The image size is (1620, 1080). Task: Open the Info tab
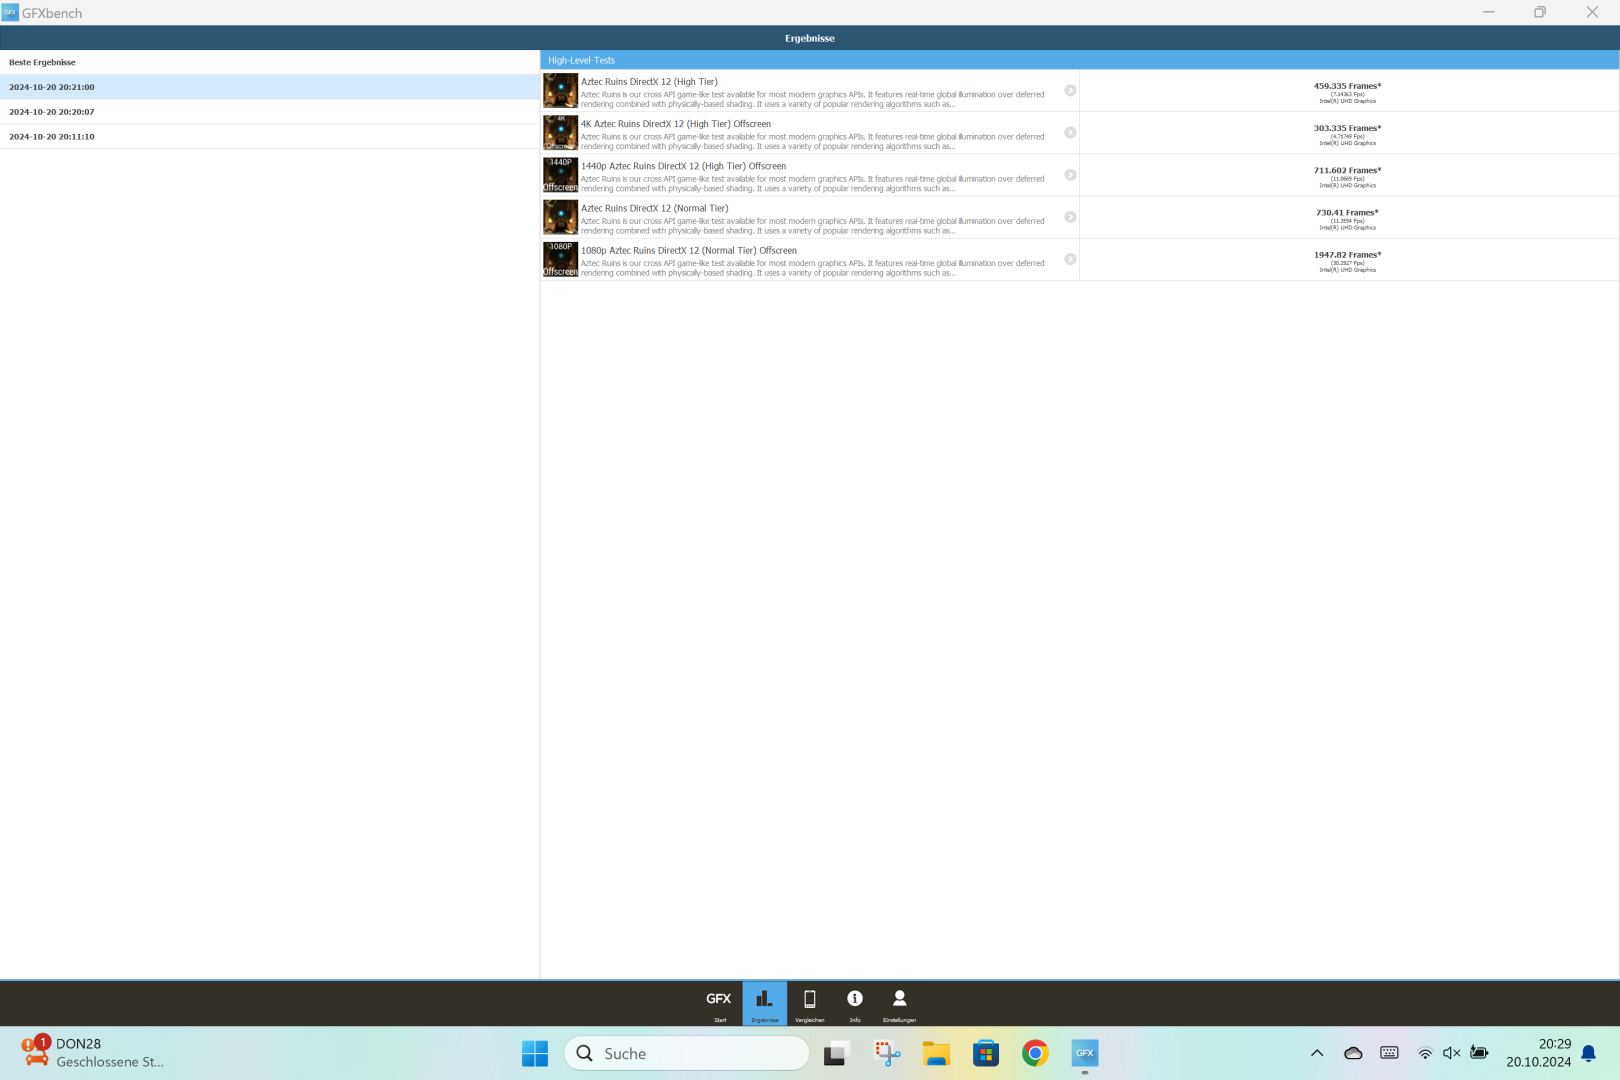[855, 1004]
